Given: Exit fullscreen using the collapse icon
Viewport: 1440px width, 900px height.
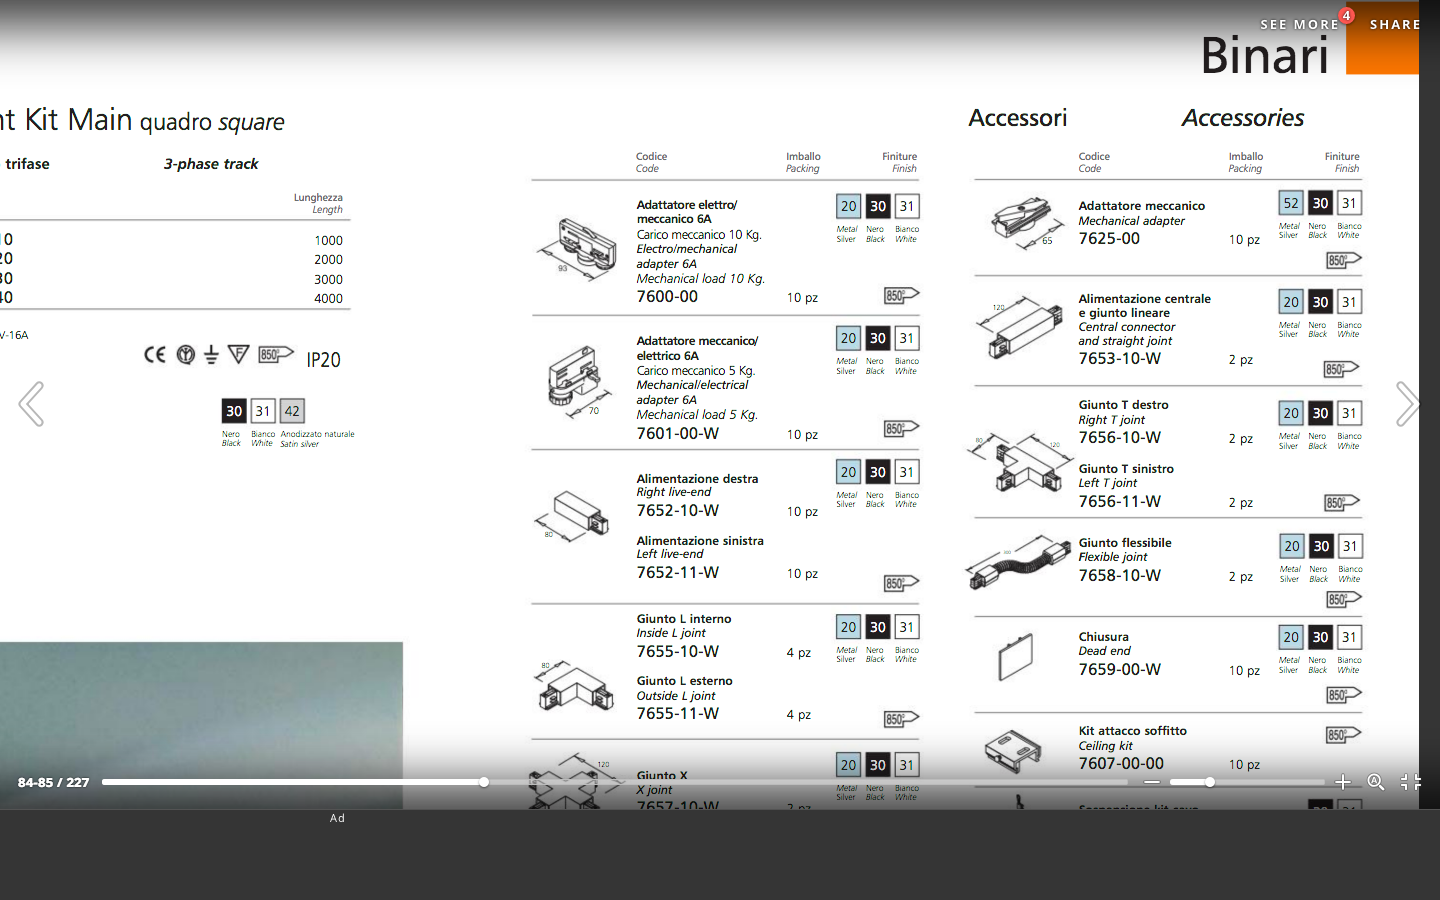Looking at the screenshot, I should coord(1410,782).
